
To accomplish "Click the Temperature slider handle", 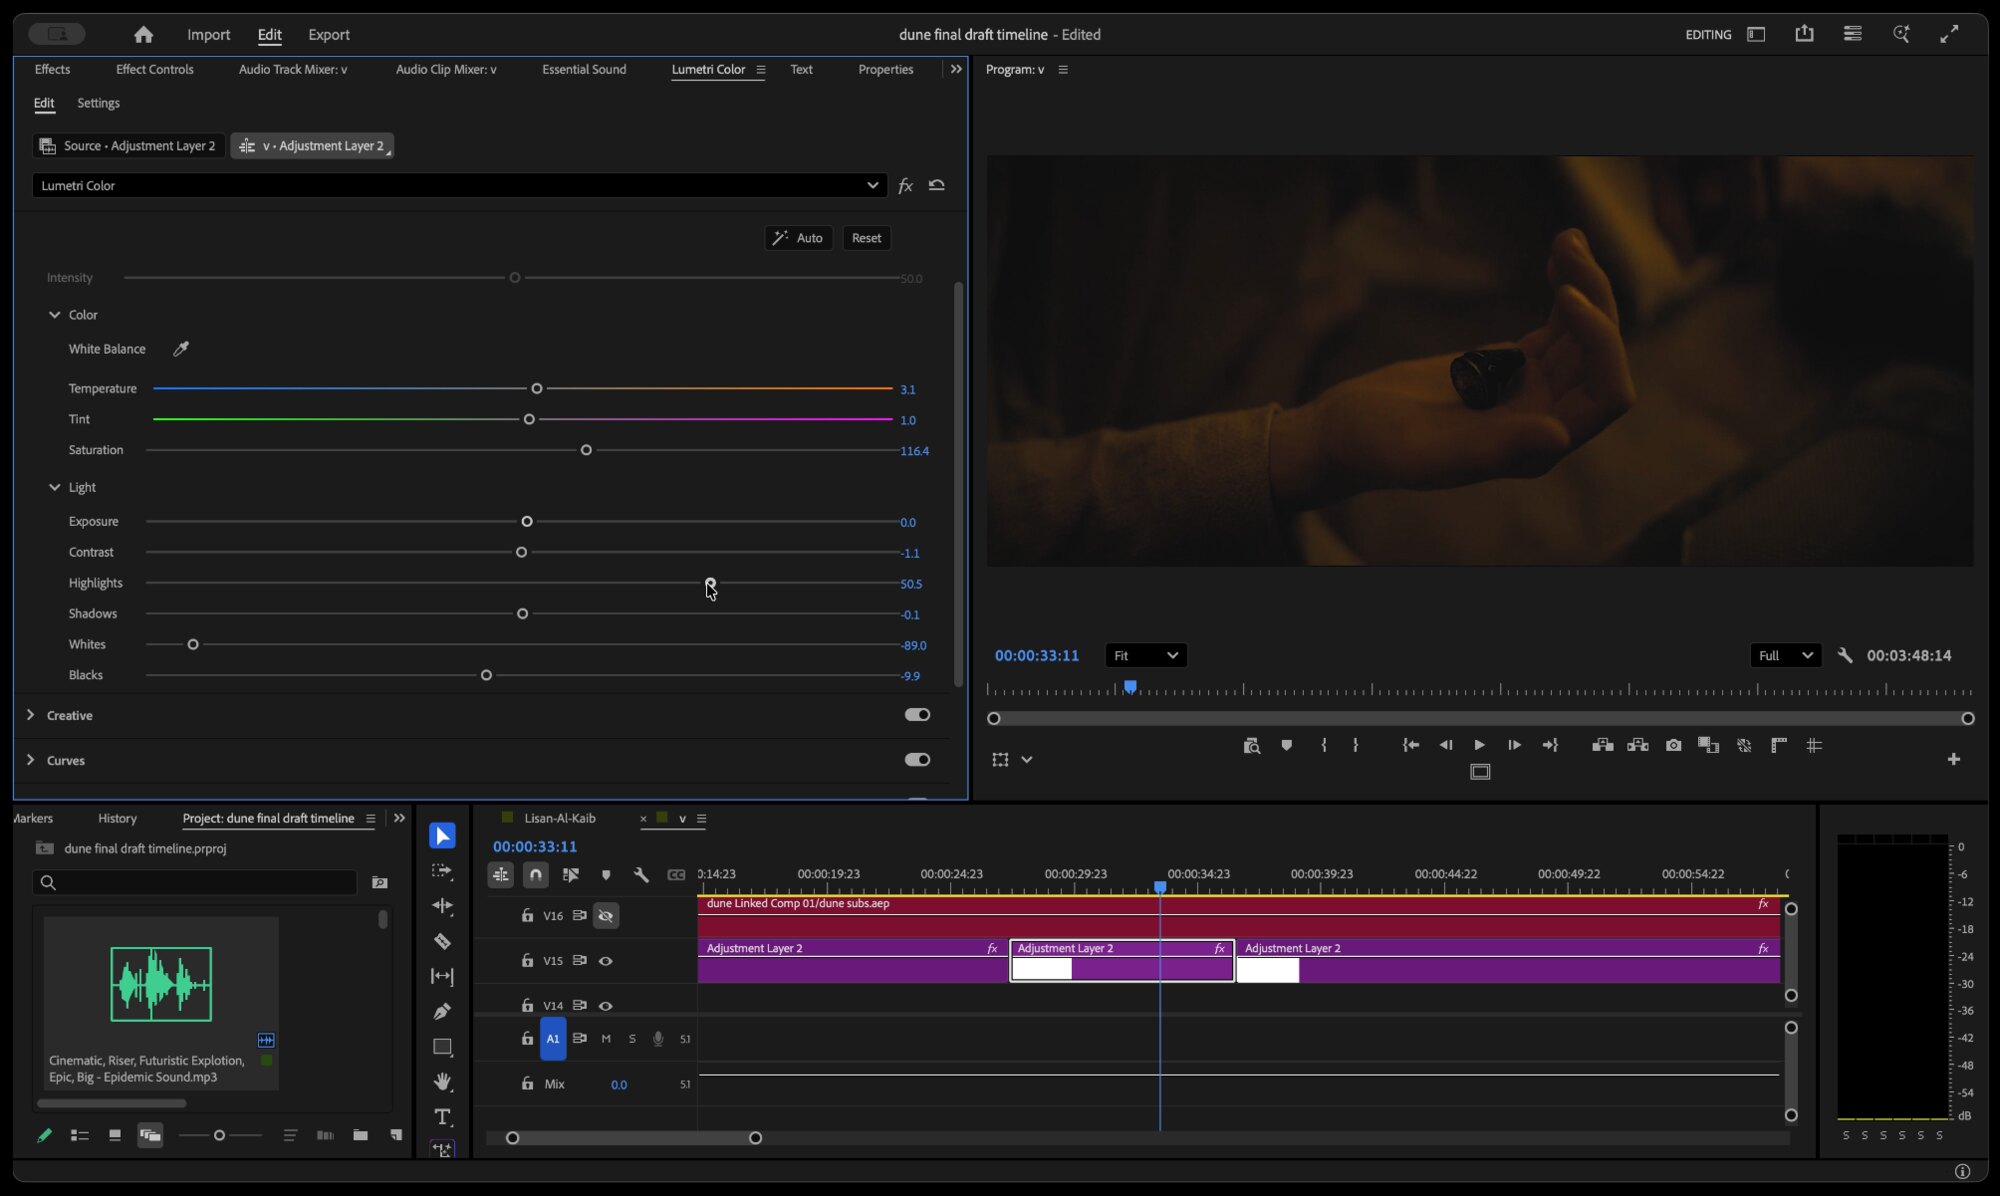I will (x=537, y=389).
